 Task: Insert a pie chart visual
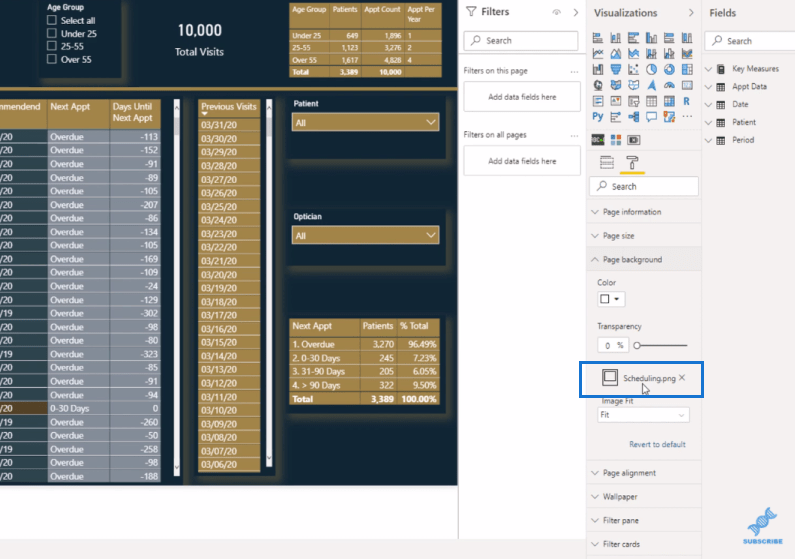(652, 69)
